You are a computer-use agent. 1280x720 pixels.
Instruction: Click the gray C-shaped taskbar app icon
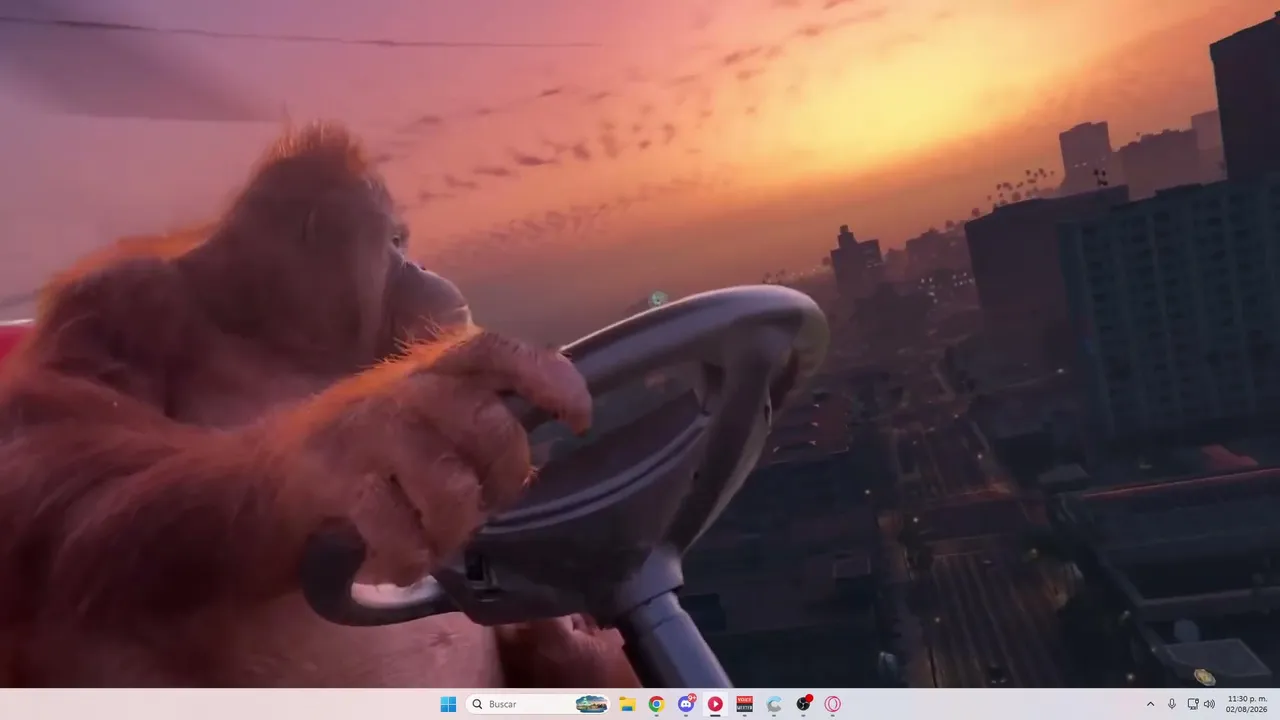pyautogui.click(x=774, y=704)
